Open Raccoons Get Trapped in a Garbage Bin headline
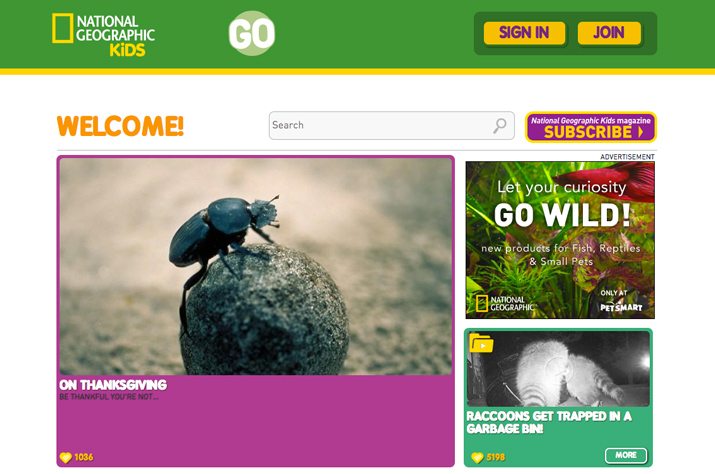The image size is (715, 474). pyautogui.click(x=549, y=422)
